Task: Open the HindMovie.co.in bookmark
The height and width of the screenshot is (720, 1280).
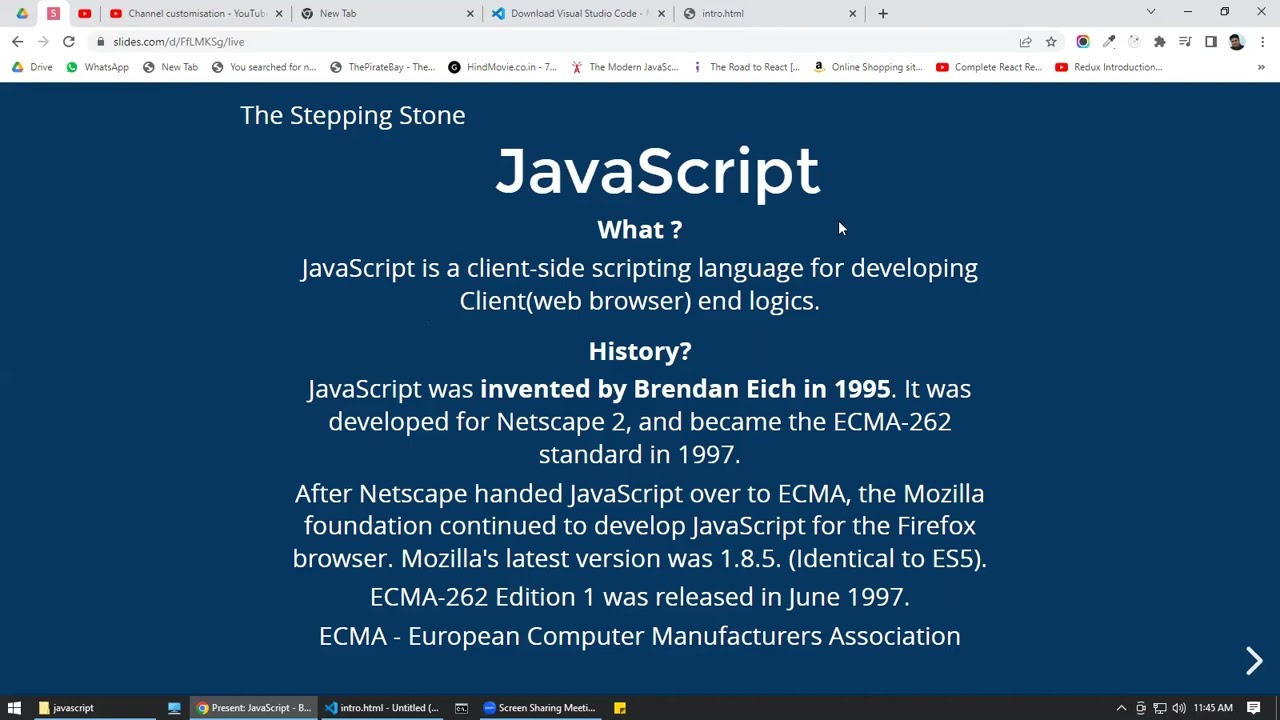Action: (503, 67)
